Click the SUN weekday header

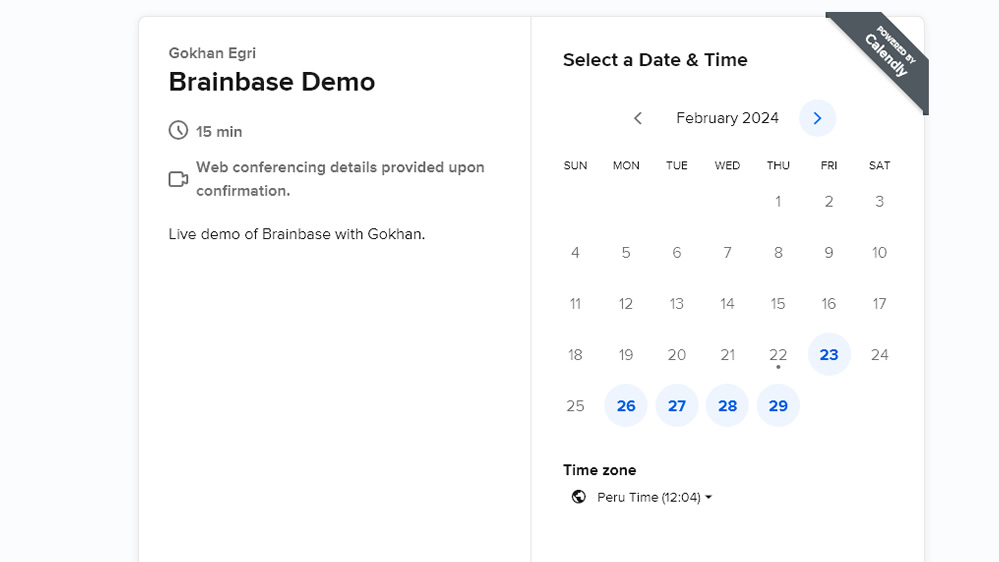coord(575,166)
